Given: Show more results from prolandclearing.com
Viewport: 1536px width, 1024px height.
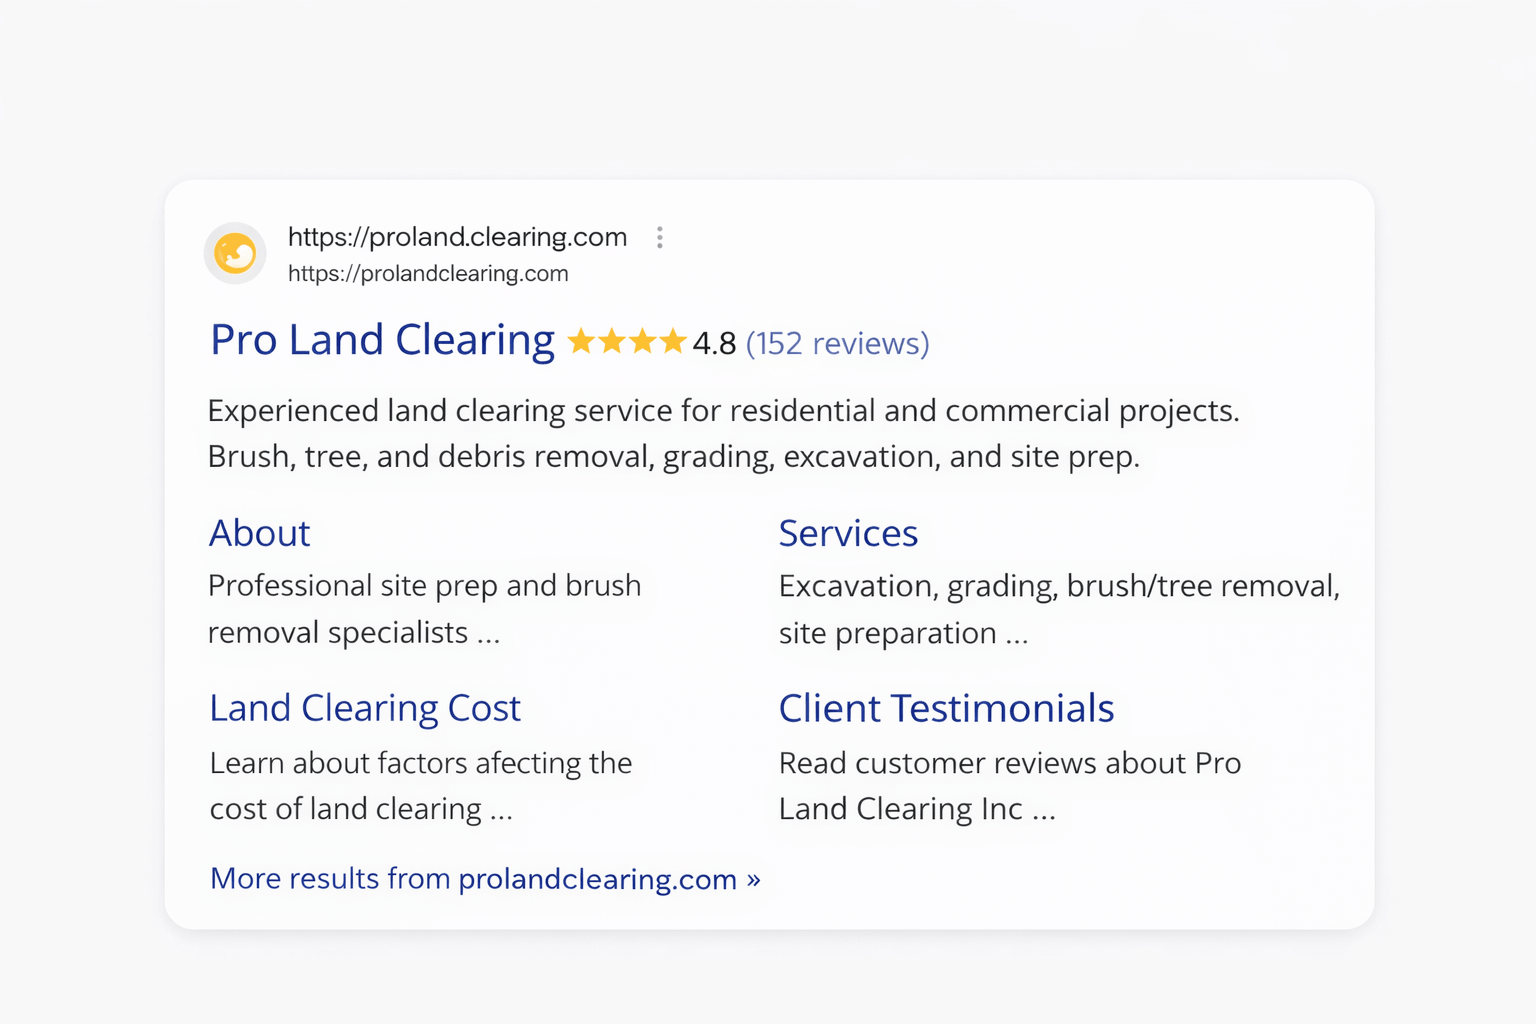Looking at the screenshot, I should tap(484, 879).
